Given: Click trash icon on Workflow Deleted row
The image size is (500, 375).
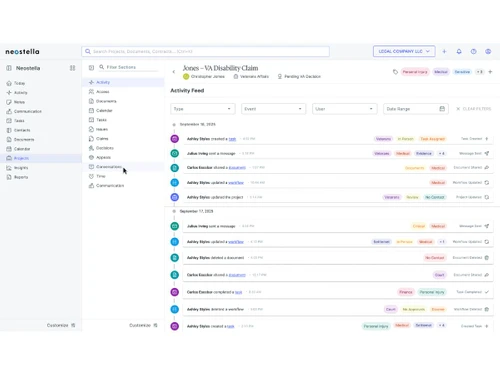Looking at the screenshot, I should click(487, 309).
